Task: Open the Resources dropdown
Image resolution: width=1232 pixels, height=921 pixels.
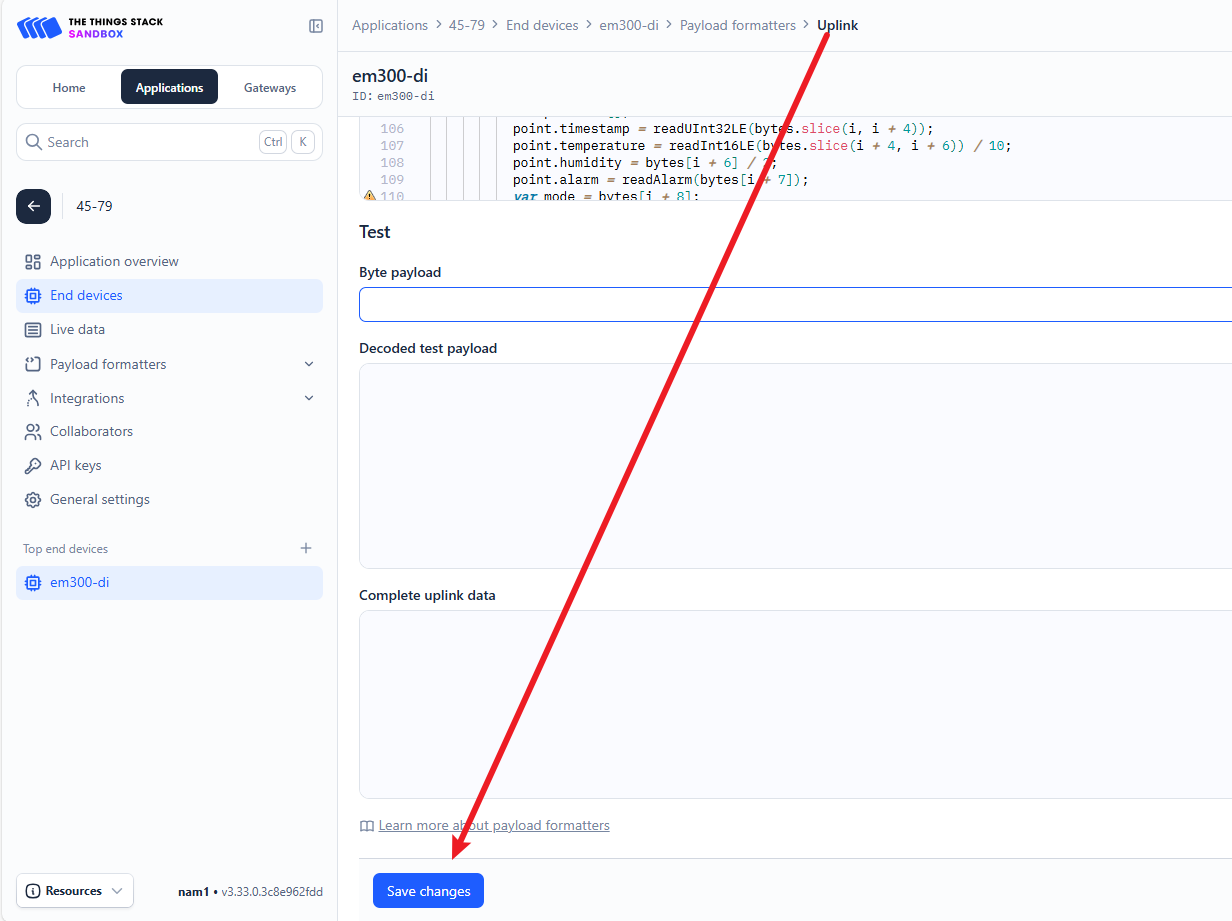Action: [75, 891]
